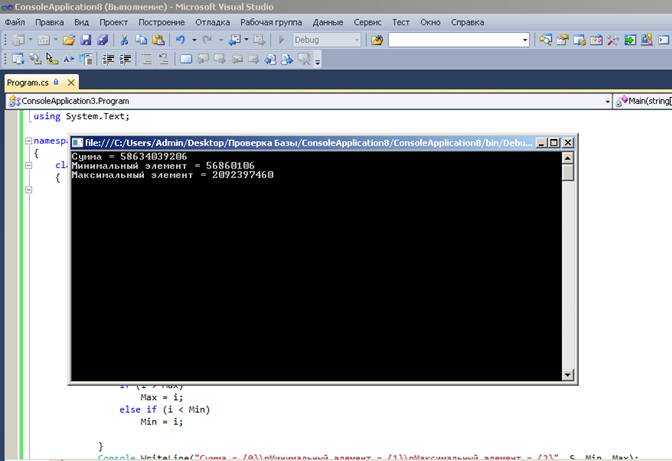Viewport: 672px width, 461px height.
Task: Open Solution Explorer from toolbar icon
Action: [546, 40]
